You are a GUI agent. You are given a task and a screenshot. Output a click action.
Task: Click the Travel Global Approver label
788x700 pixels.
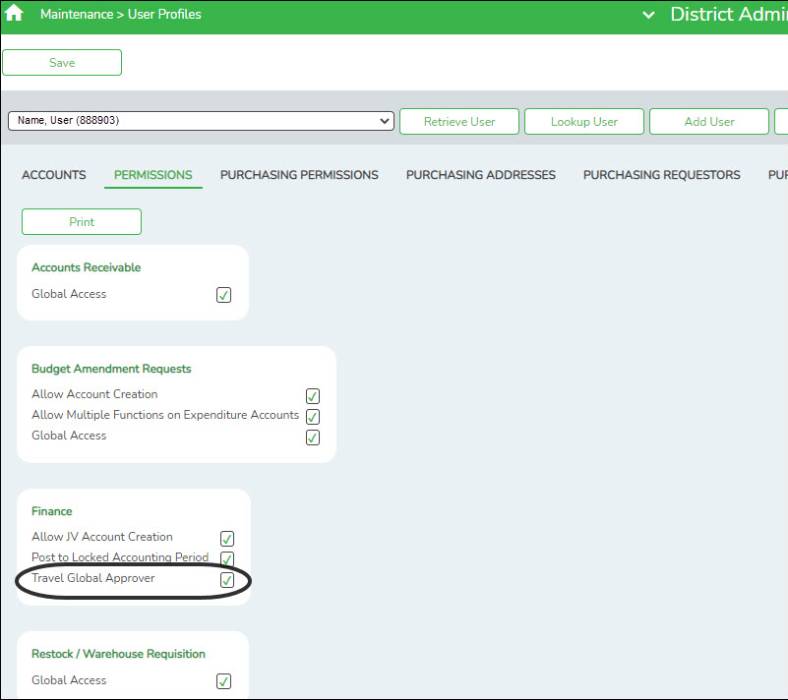(93, 578)
